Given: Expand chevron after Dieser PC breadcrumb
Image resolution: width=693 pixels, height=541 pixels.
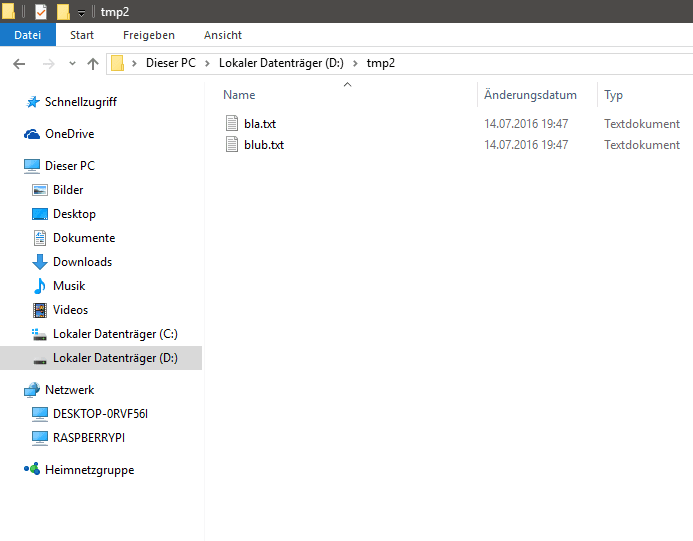Looking at the screenshot, I should [207, 63].
